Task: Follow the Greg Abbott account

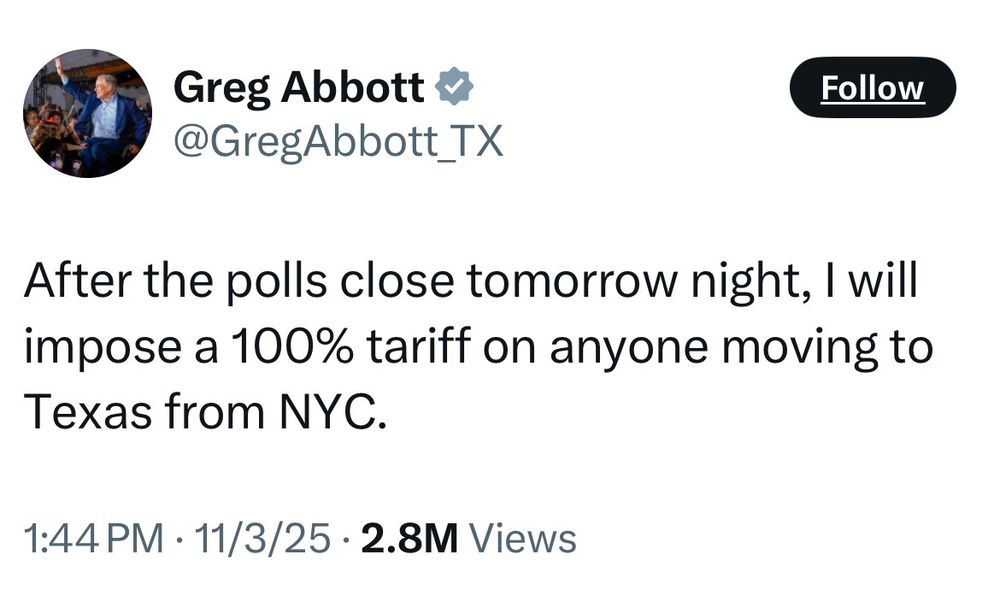Action: pos(872,87)
